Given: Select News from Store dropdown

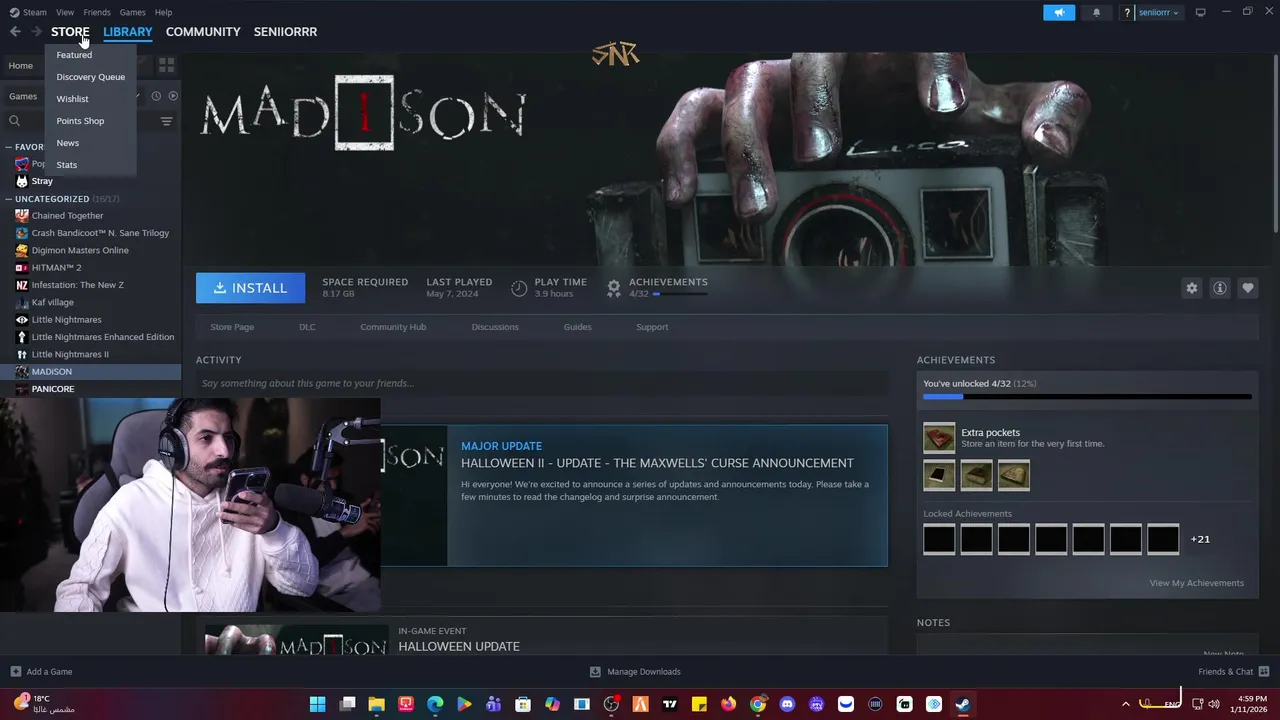Looking at the screenshot, I should tap(68, 143).
